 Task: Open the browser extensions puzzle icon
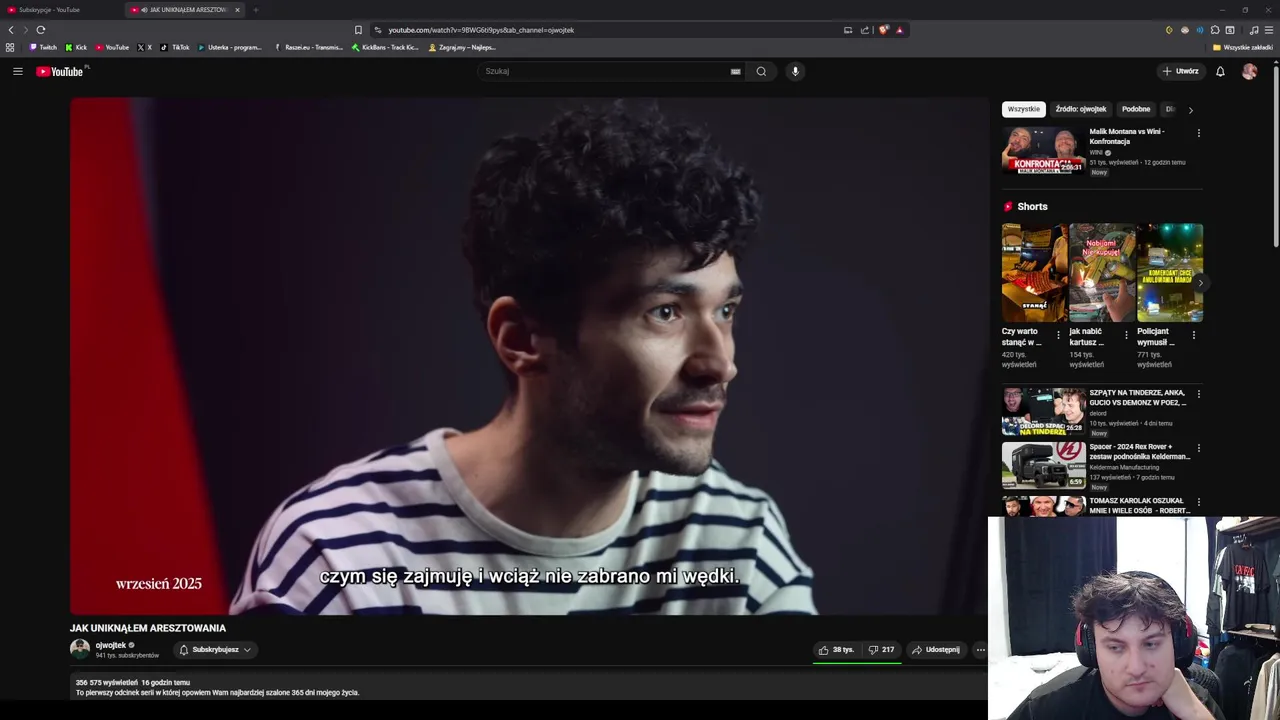[x=1215, y=30]
